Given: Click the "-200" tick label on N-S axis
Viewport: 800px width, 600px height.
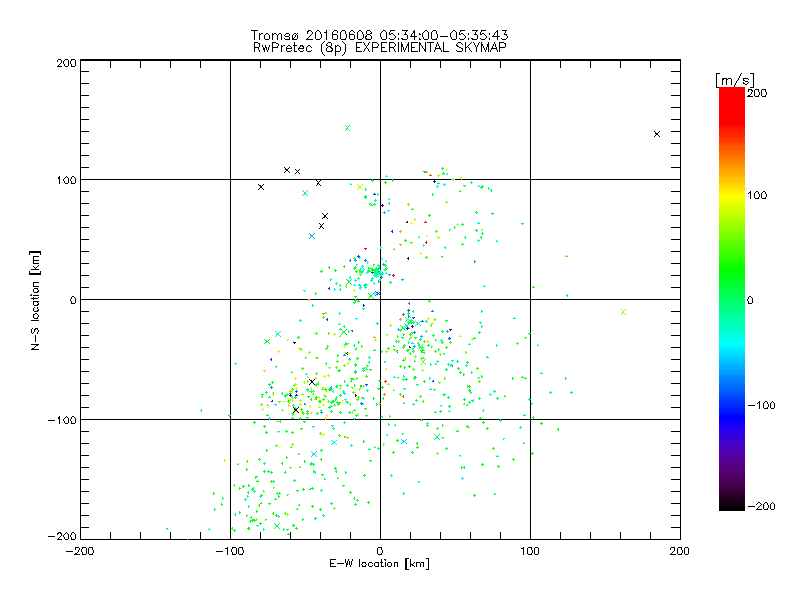Looking at the screenshot, I should pyautogui.click(x=62, y=536).
